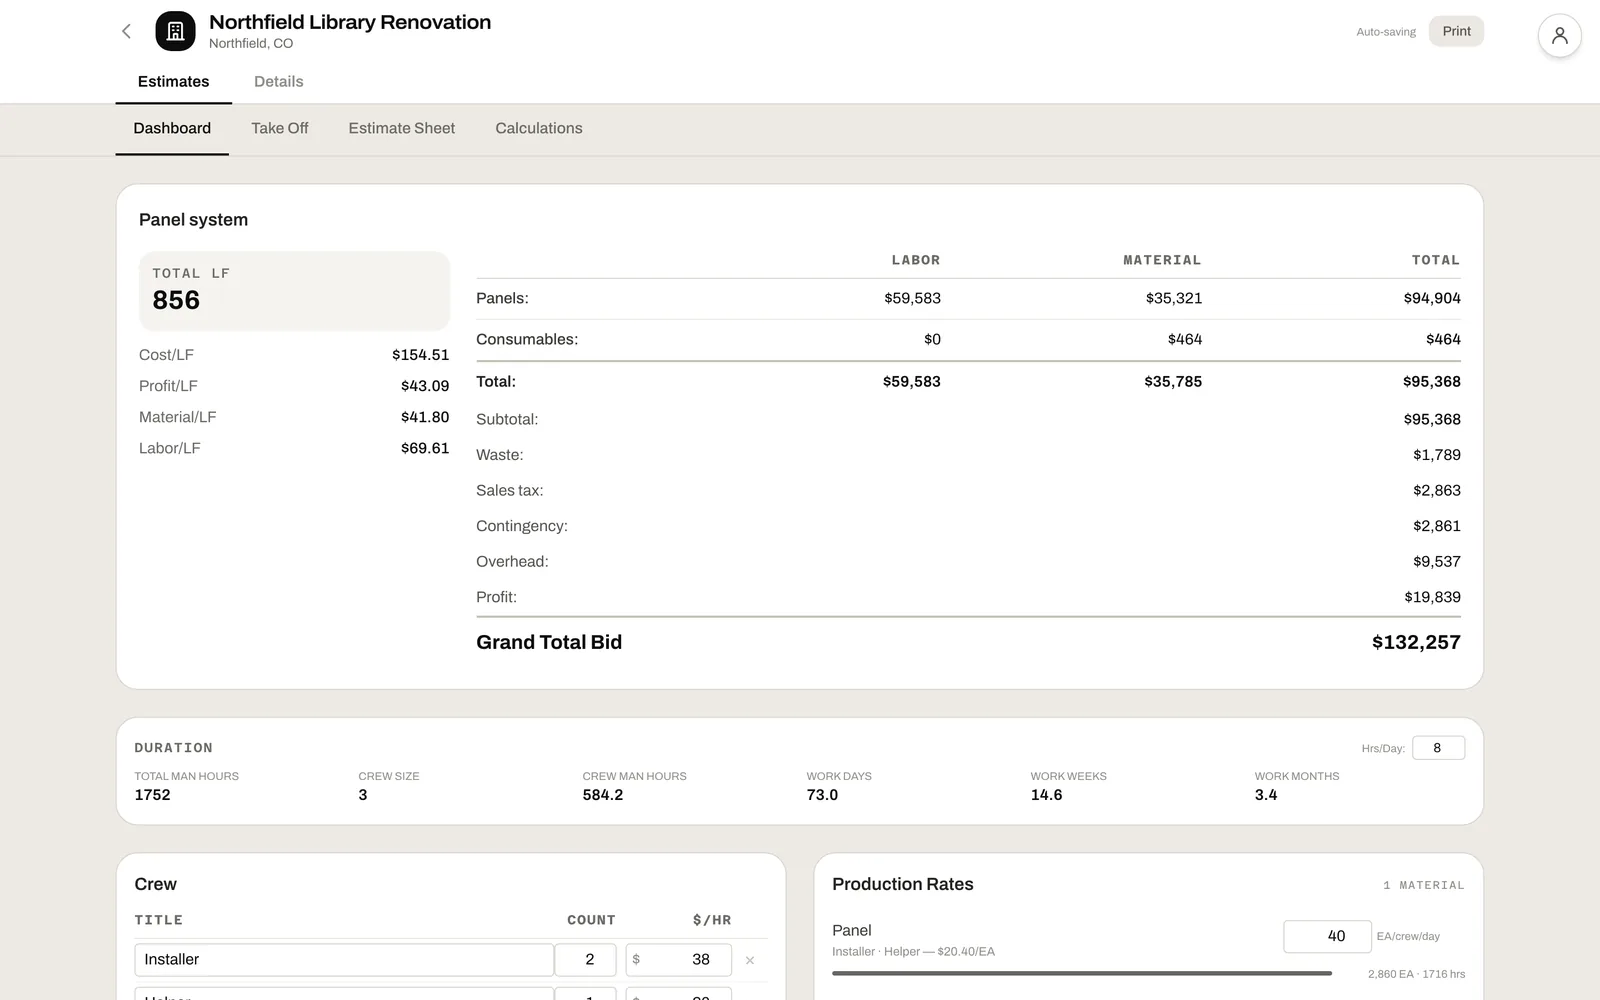
Task: Click the Profit amount $19,839
Action: 1432,597
